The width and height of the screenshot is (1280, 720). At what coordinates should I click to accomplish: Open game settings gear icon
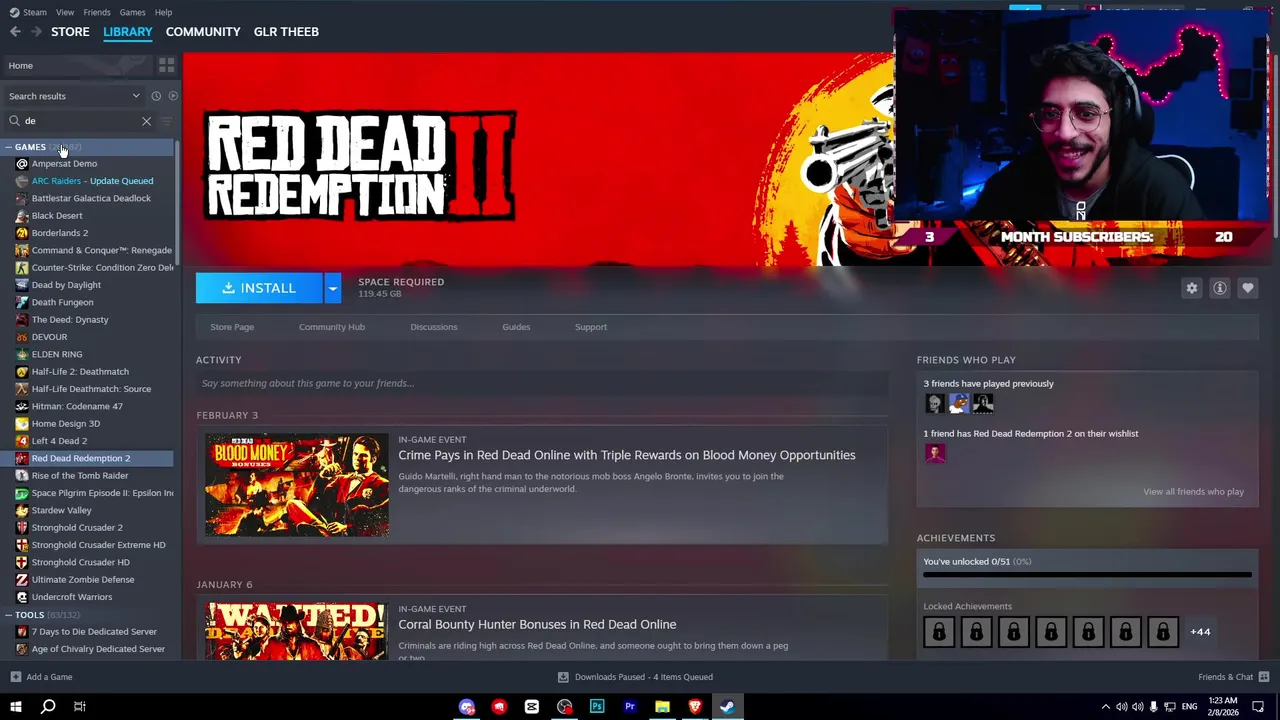[1192, 288]
